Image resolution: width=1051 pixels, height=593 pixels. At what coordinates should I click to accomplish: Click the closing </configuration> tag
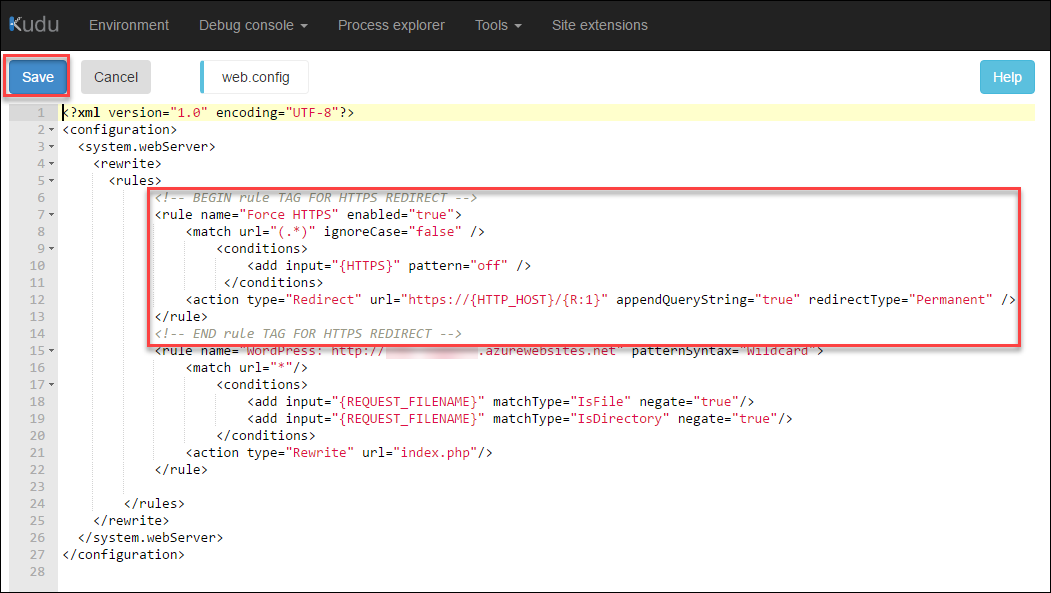coord(123,555)
